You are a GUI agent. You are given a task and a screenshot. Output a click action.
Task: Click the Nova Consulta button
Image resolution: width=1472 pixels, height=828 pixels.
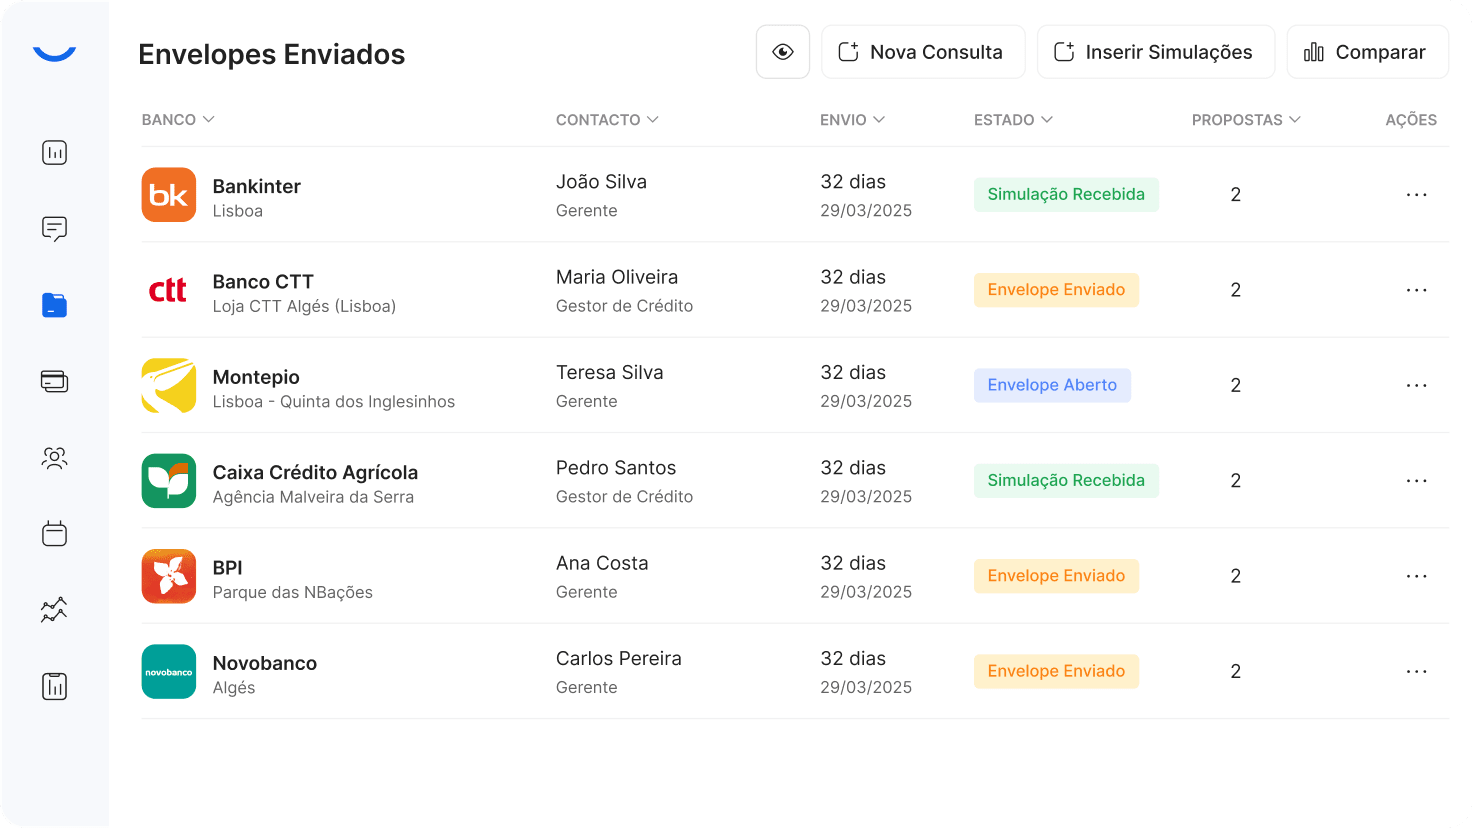coord(923,51)
